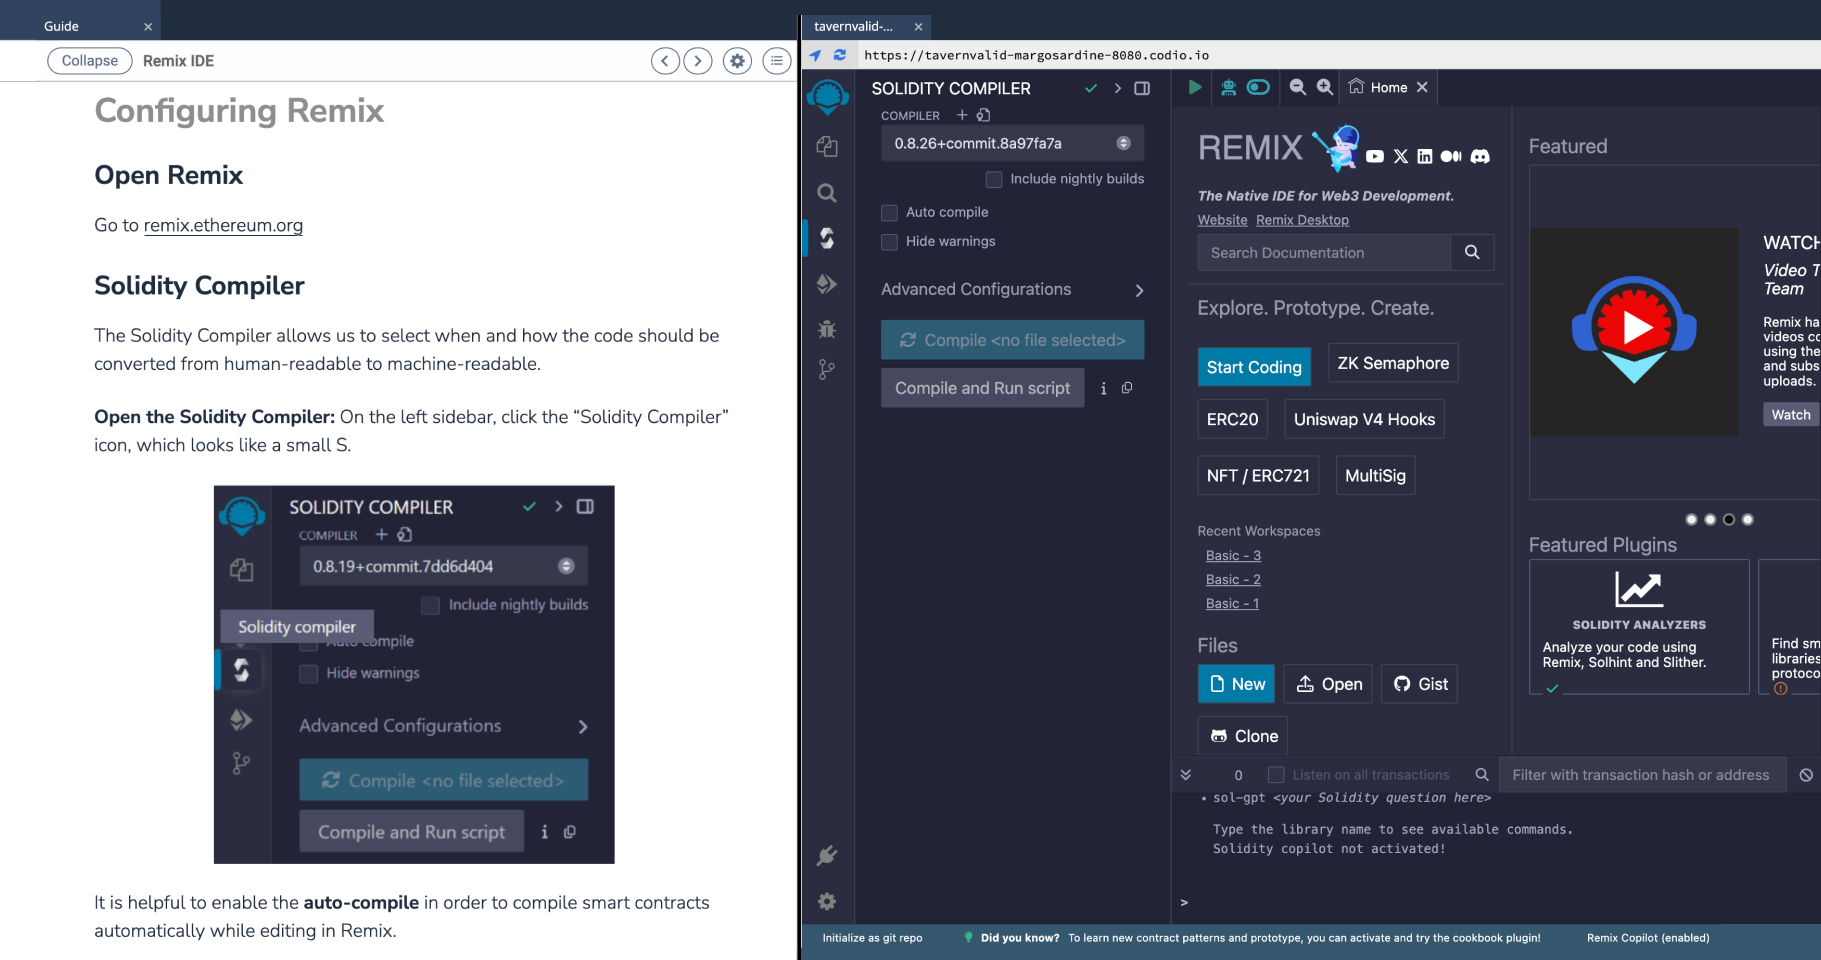1821x960 pixels.
Task: Click the Collapse button in Guide
Action: [89, 61]
